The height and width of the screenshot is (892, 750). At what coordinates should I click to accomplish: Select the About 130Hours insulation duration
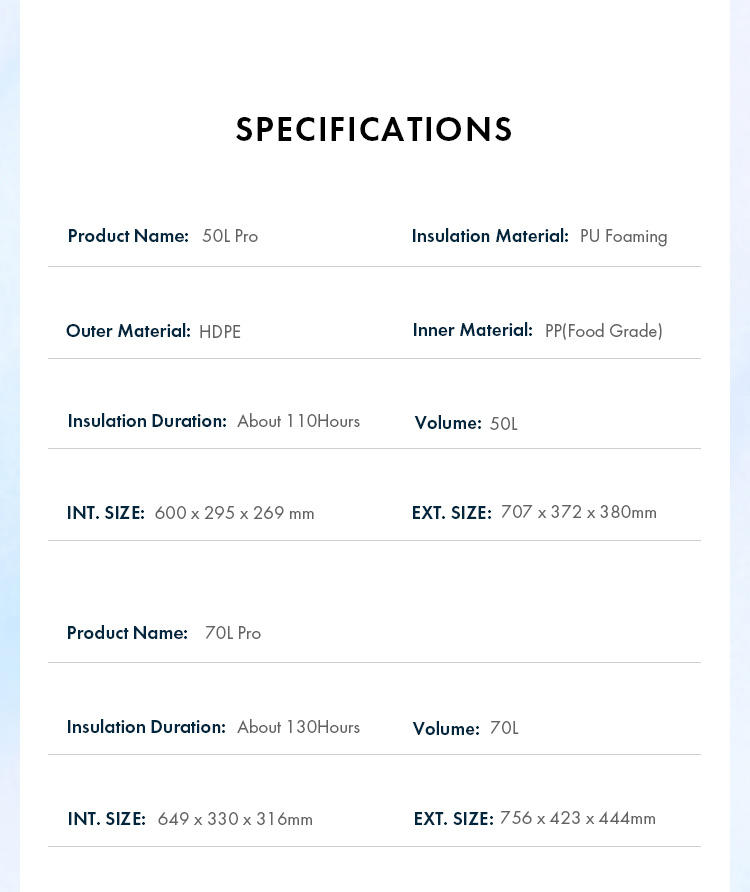(298, 727)
